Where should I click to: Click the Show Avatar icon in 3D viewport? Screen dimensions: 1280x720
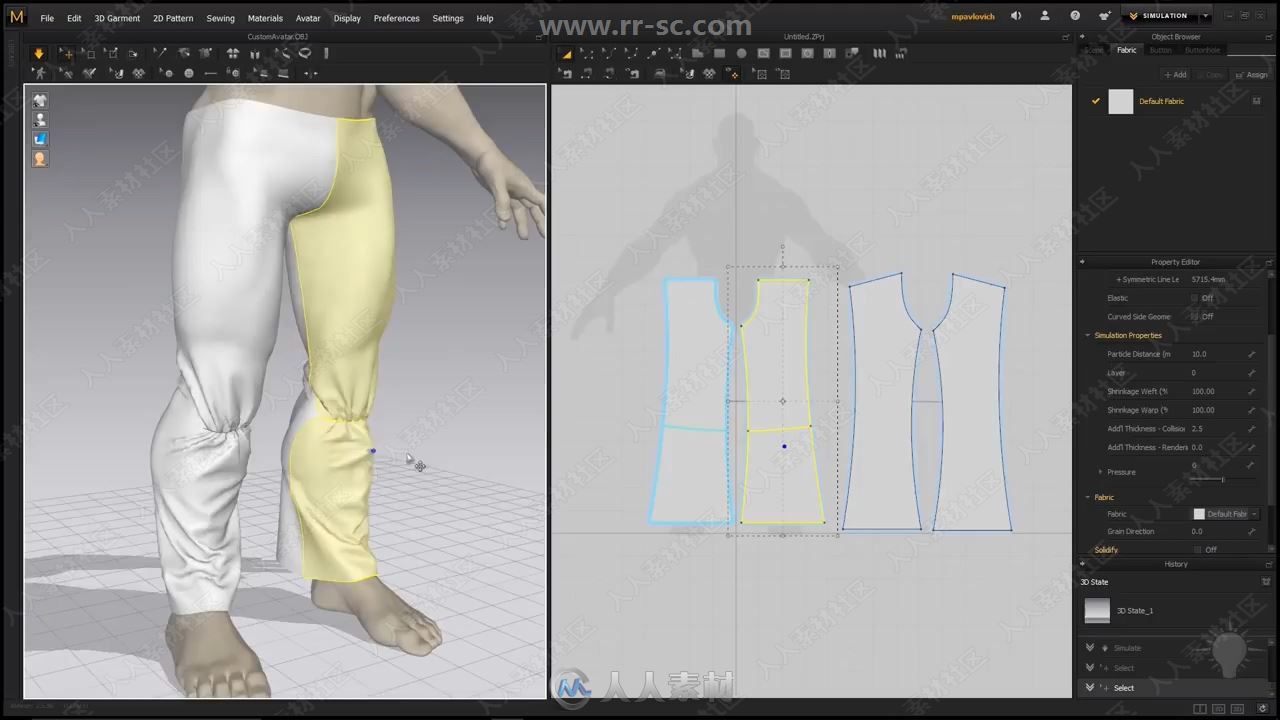point(40,119)
